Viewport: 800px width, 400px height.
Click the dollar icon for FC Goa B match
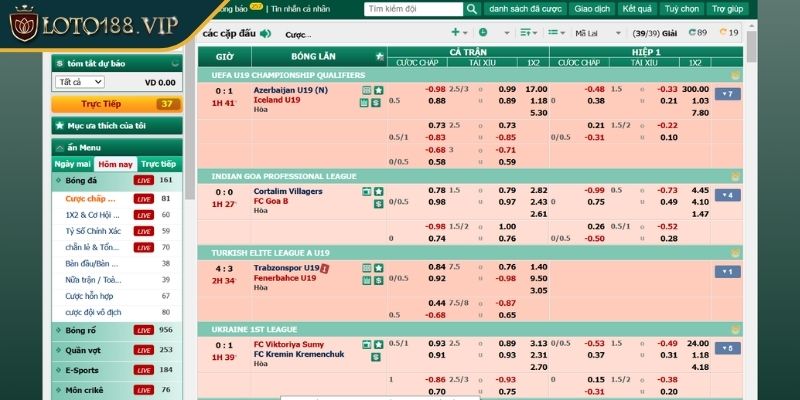378,203
